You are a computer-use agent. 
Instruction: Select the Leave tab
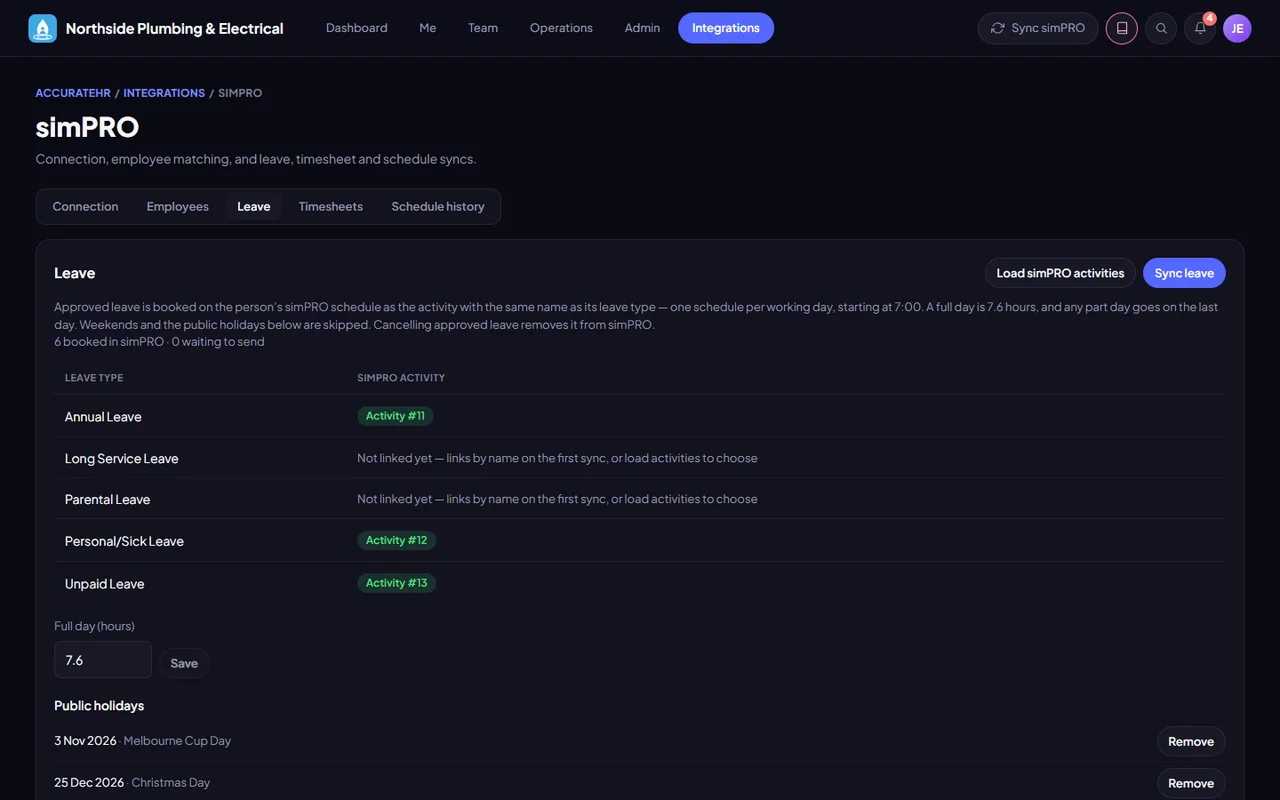click(x=254, y=207)
